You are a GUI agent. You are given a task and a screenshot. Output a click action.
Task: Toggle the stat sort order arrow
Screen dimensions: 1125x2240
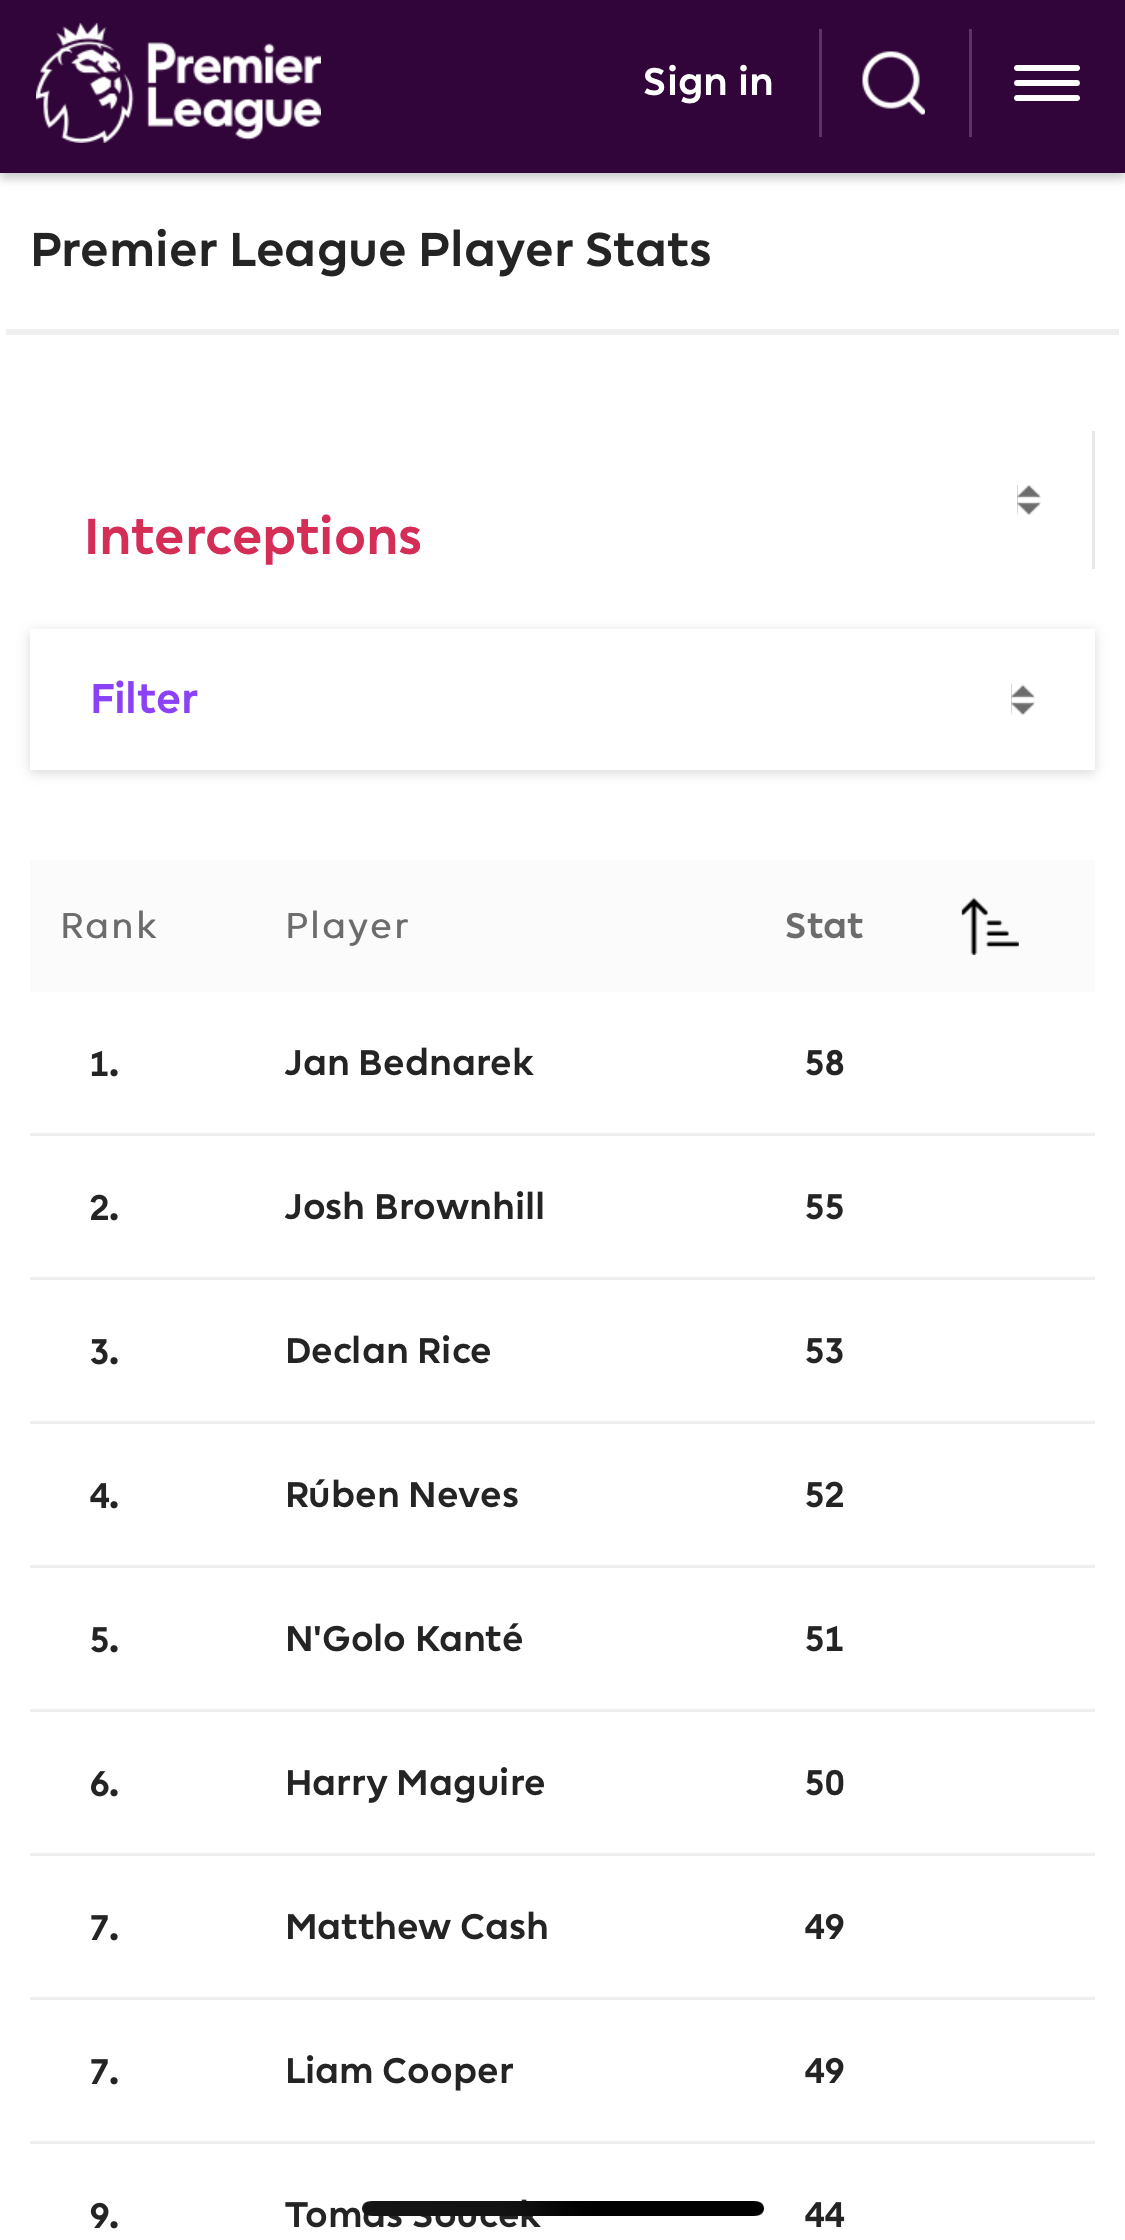(x=989, y=926)
